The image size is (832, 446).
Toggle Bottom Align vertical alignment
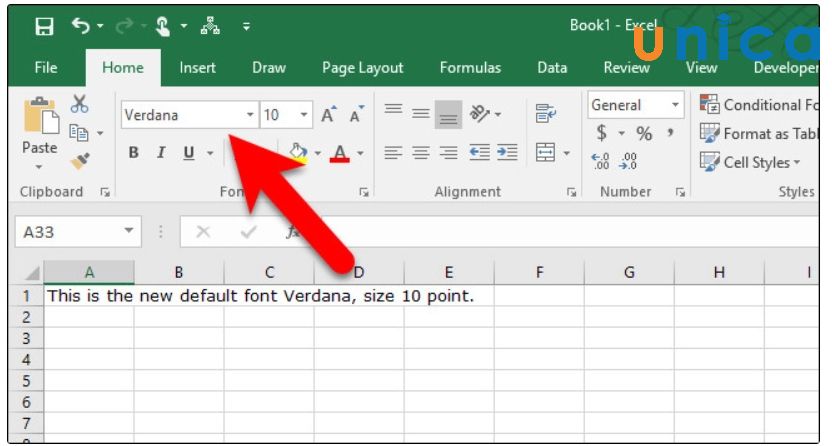[x=448, y=114]
